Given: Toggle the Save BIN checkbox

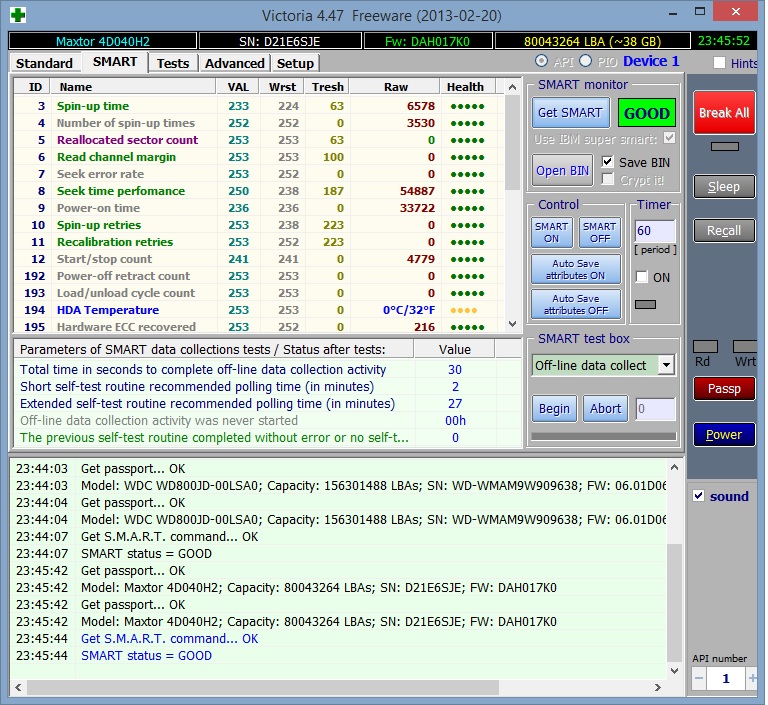Looking at the screenshot, I should click(608, 162).
